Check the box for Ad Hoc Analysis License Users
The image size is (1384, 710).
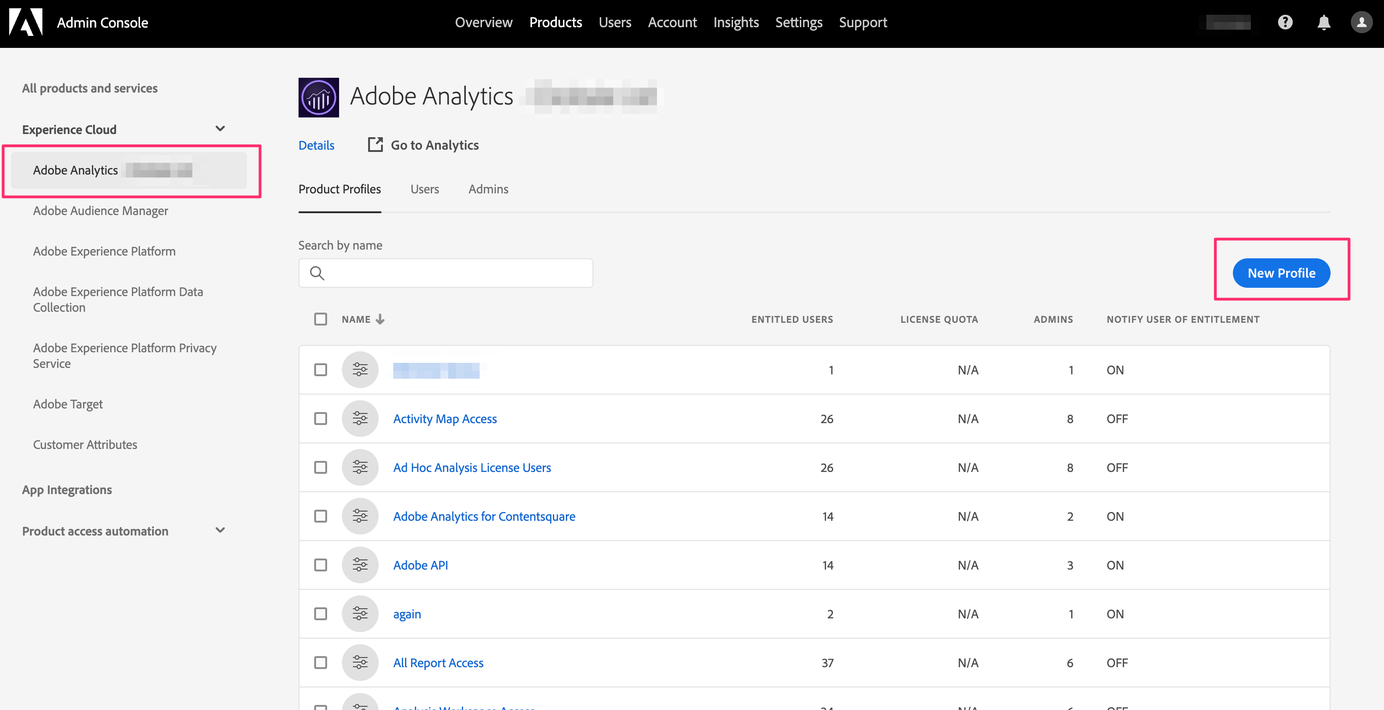click(x=321, y=468)
